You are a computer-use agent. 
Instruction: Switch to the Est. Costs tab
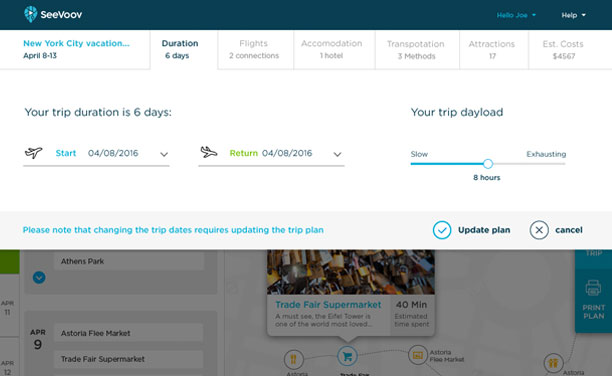pos(570,50)
